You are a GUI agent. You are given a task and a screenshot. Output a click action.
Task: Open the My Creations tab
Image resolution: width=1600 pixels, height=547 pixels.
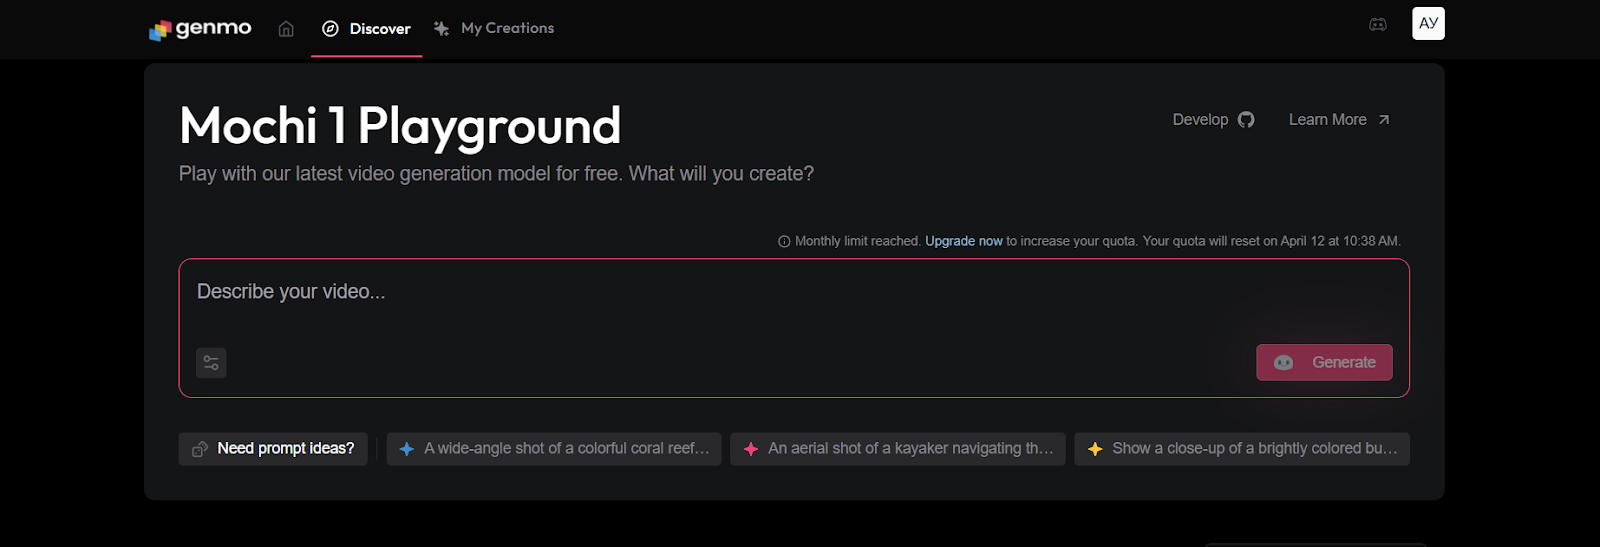coord(494,29)
